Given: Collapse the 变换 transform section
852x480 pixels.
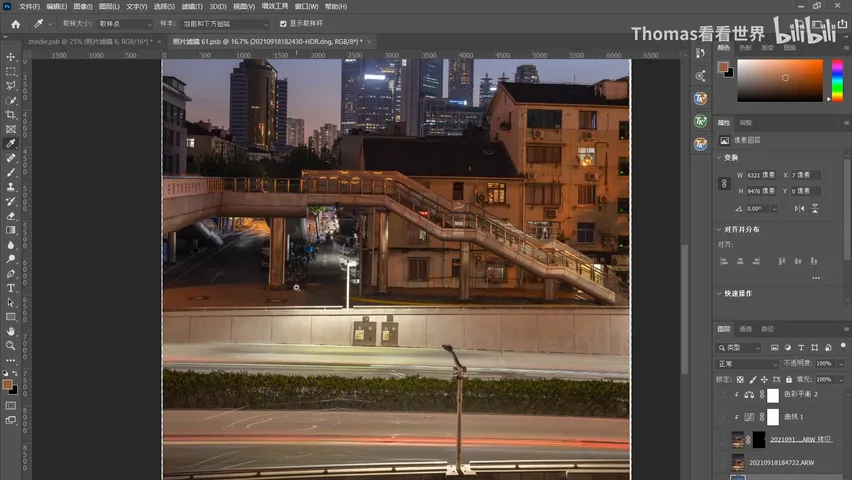Looking at the screenshot, I should coord(719,158).
